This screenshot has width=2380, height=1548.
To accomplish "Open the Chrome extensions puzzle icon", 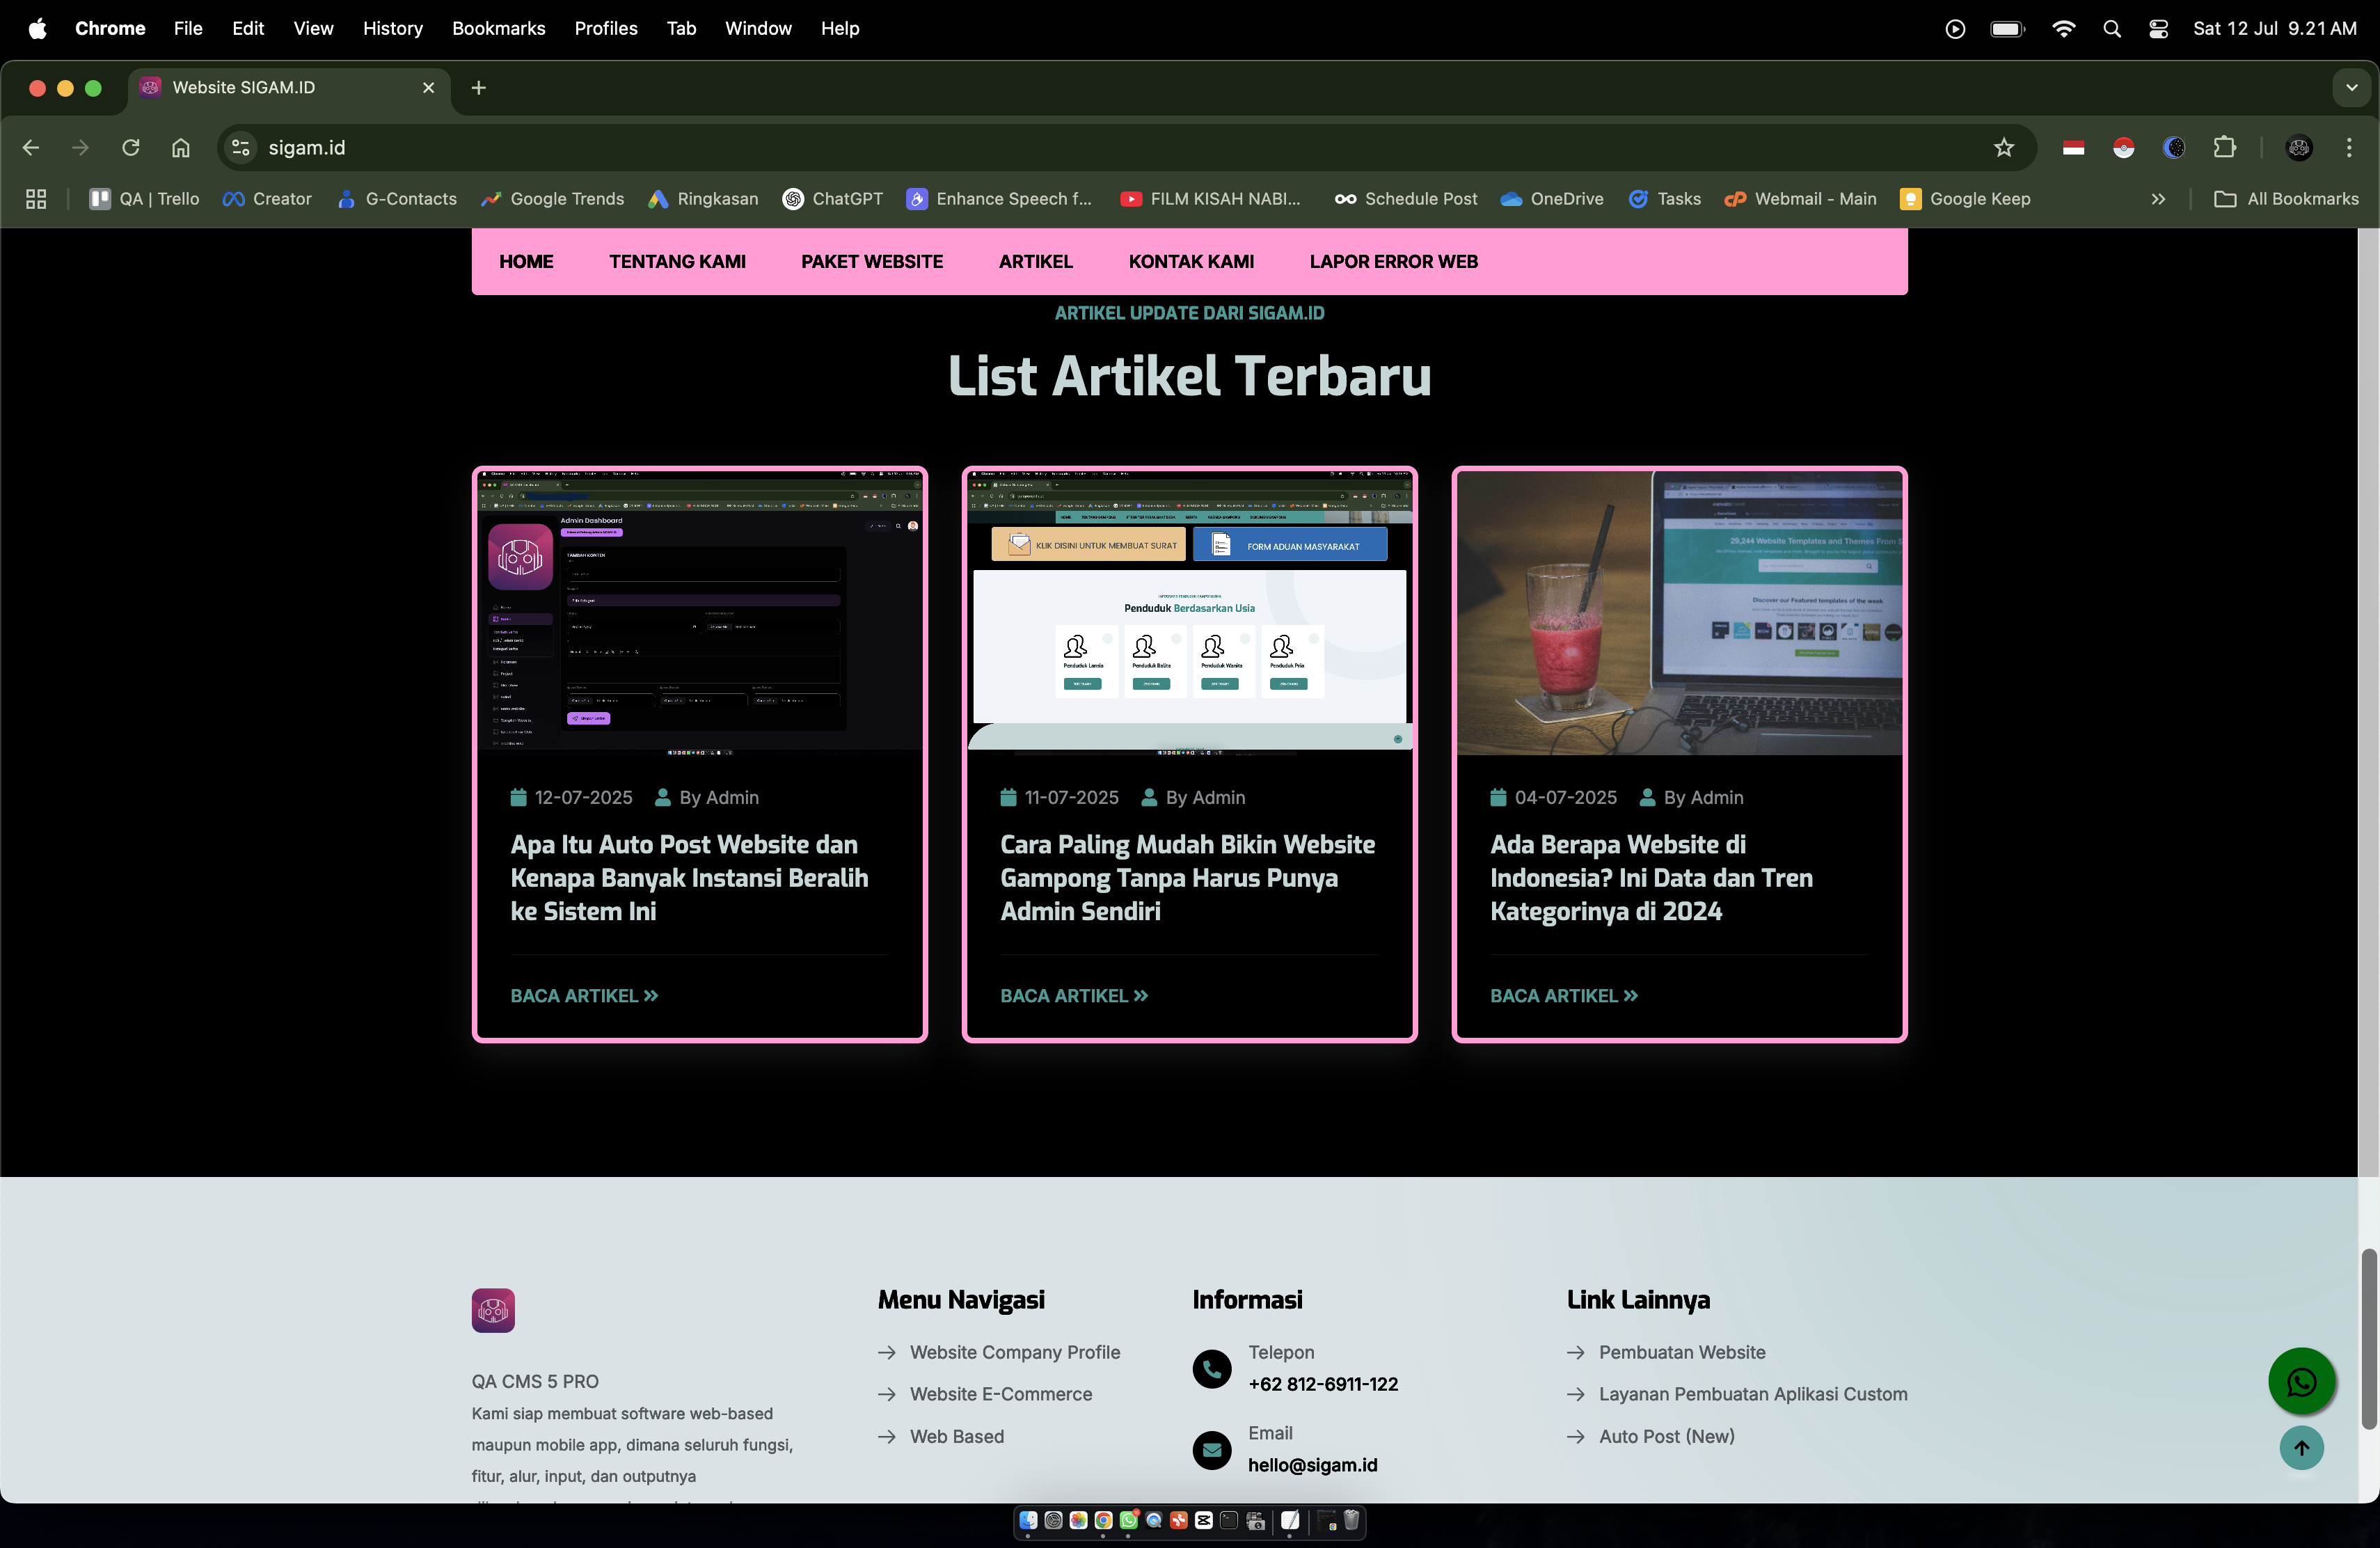I will coord(2224,148).
